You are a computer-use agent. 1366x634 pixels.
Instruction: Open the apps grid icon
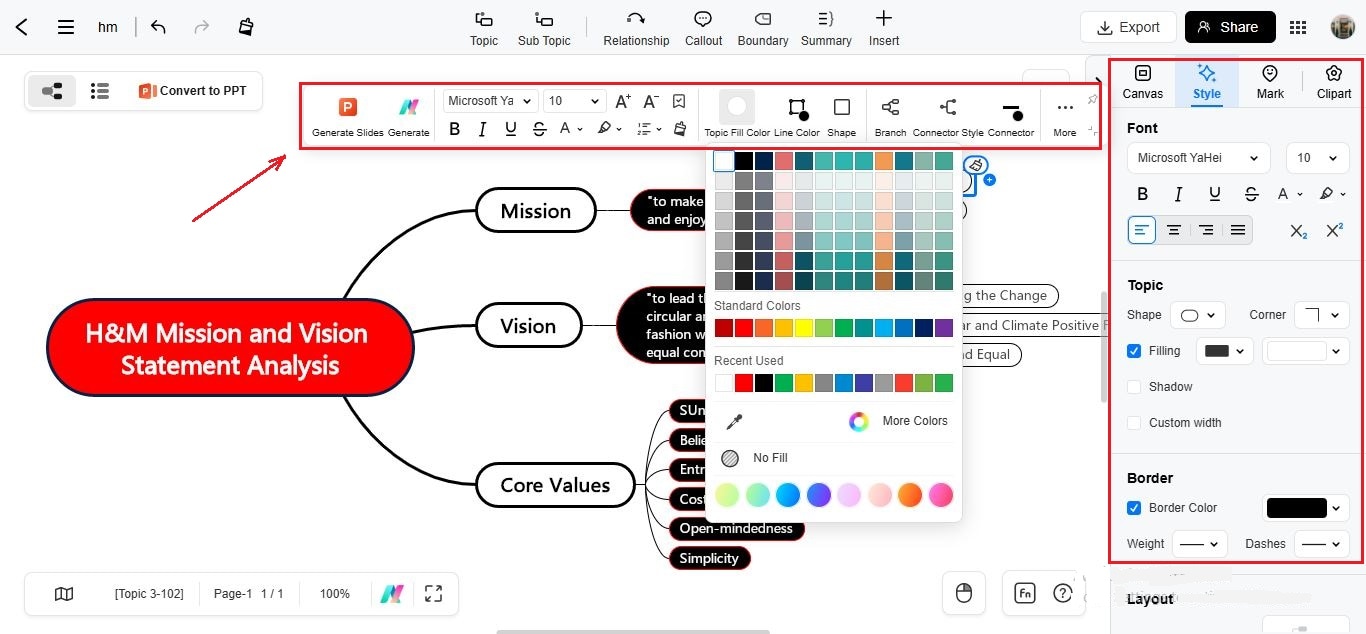point(1298,27)
